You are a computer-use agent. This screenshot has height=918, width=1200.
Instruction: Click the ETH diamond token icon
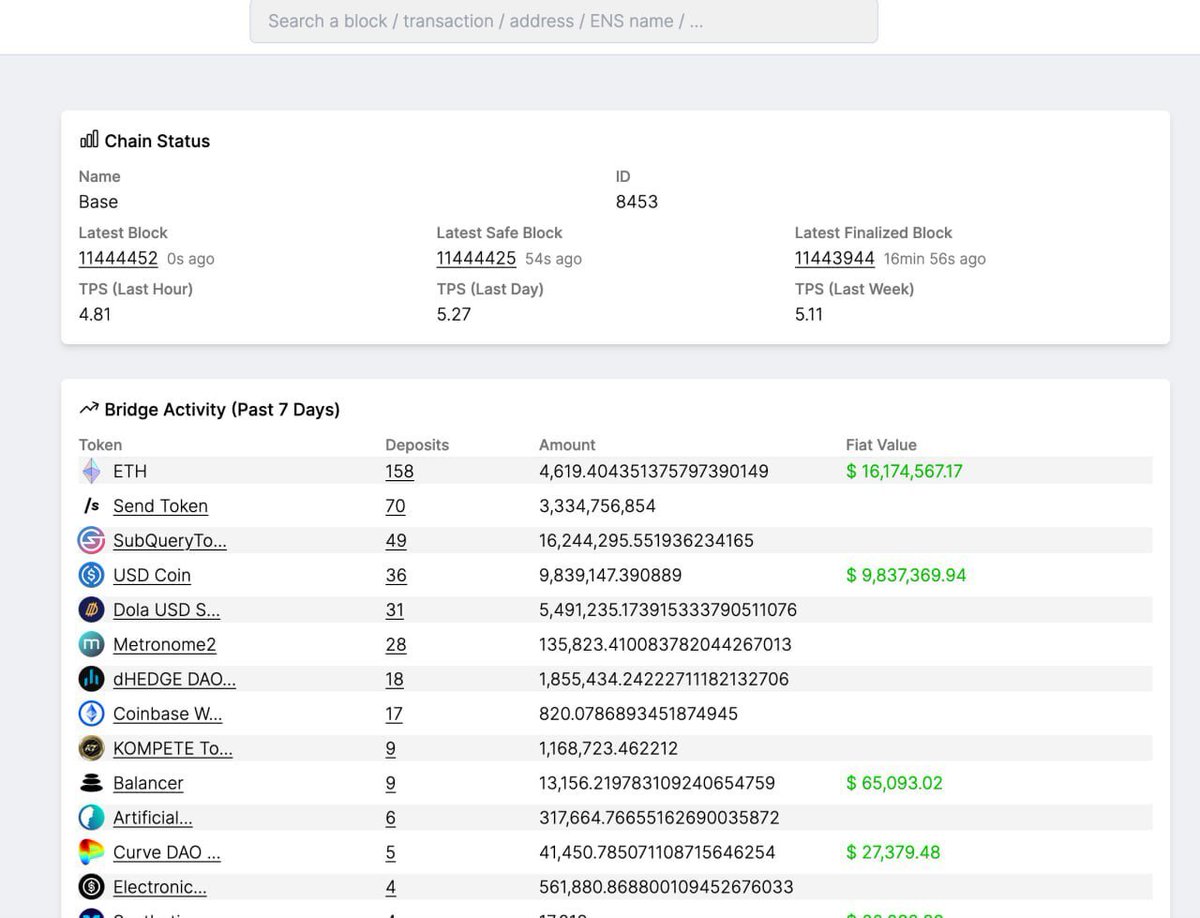91,471
